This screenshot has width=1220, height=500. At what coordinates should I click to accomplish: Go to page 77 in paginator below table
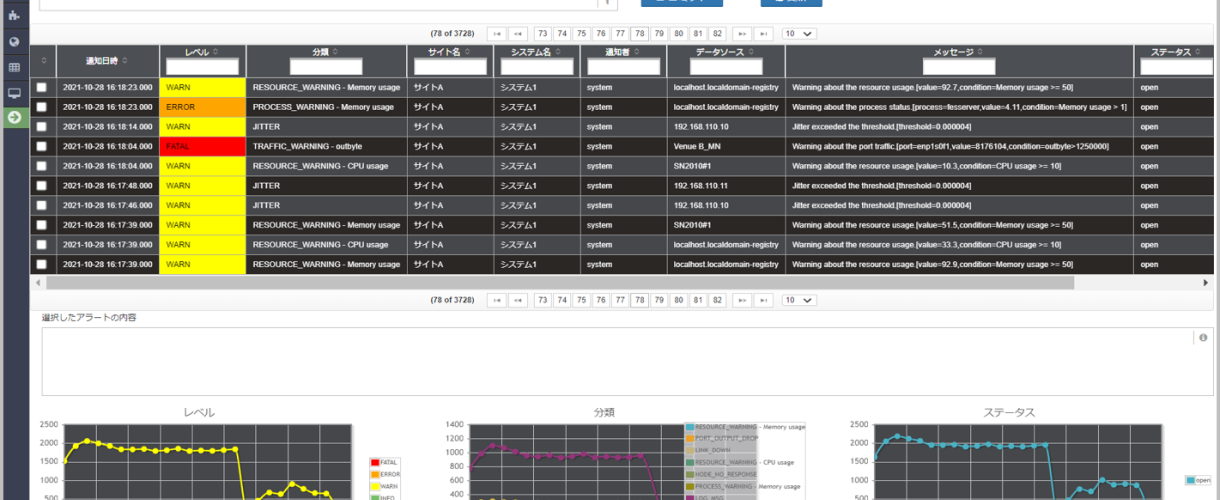620,300
